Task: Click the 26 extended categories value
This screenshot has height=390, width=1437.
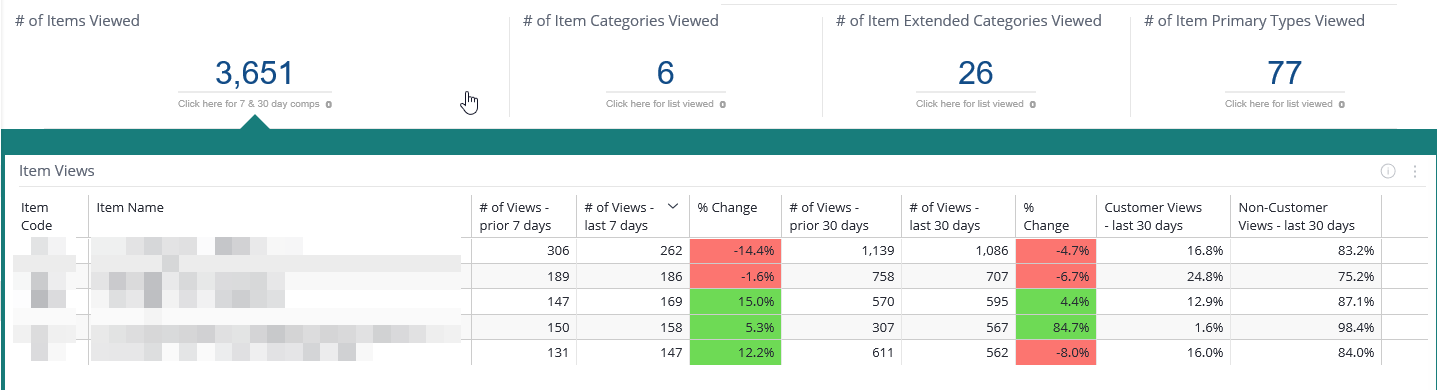Action: click(976, 73)
